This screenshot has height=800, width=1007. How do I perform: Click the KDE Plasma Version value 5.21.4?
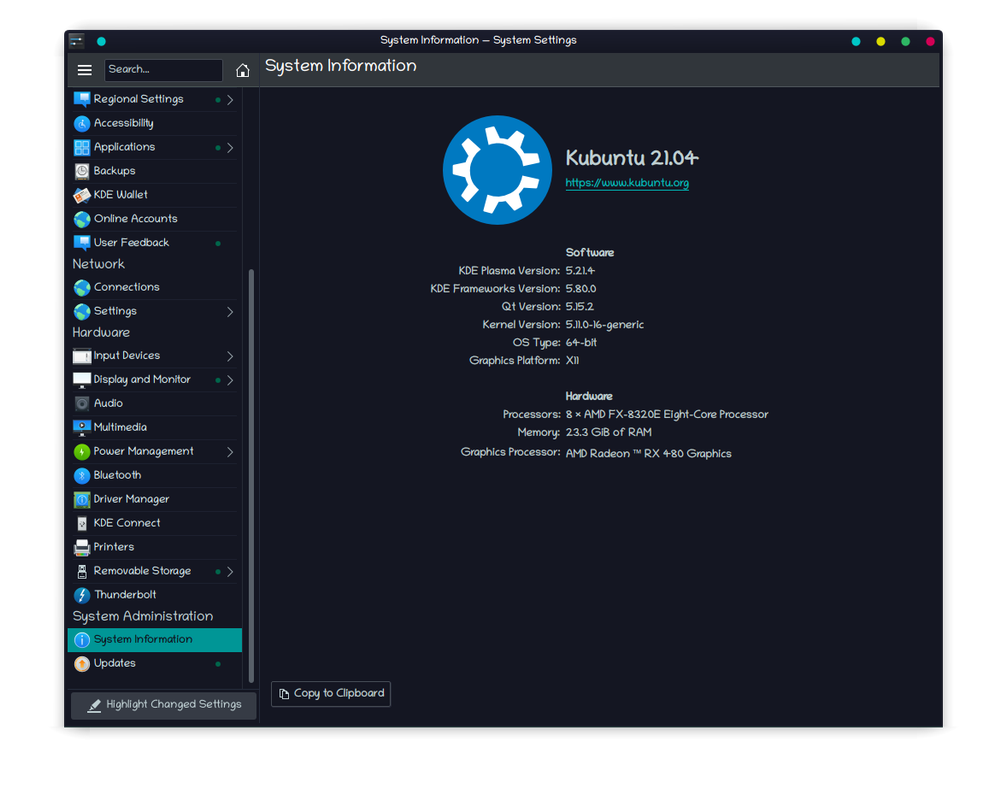pyautogui.click(x=580, y=271)
